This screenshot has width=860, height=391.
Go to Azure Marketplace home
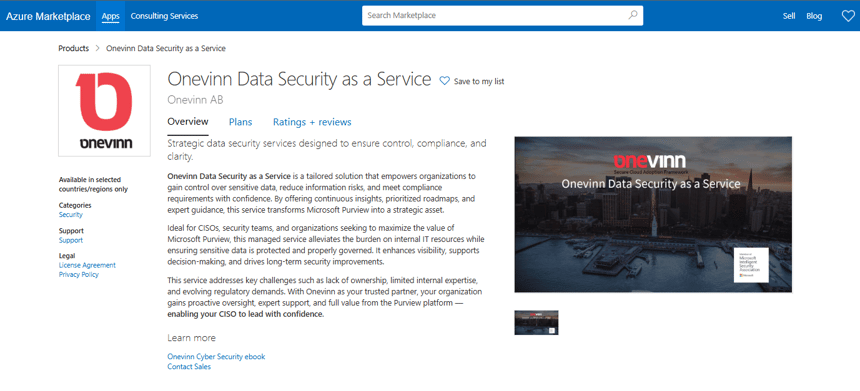48,16
